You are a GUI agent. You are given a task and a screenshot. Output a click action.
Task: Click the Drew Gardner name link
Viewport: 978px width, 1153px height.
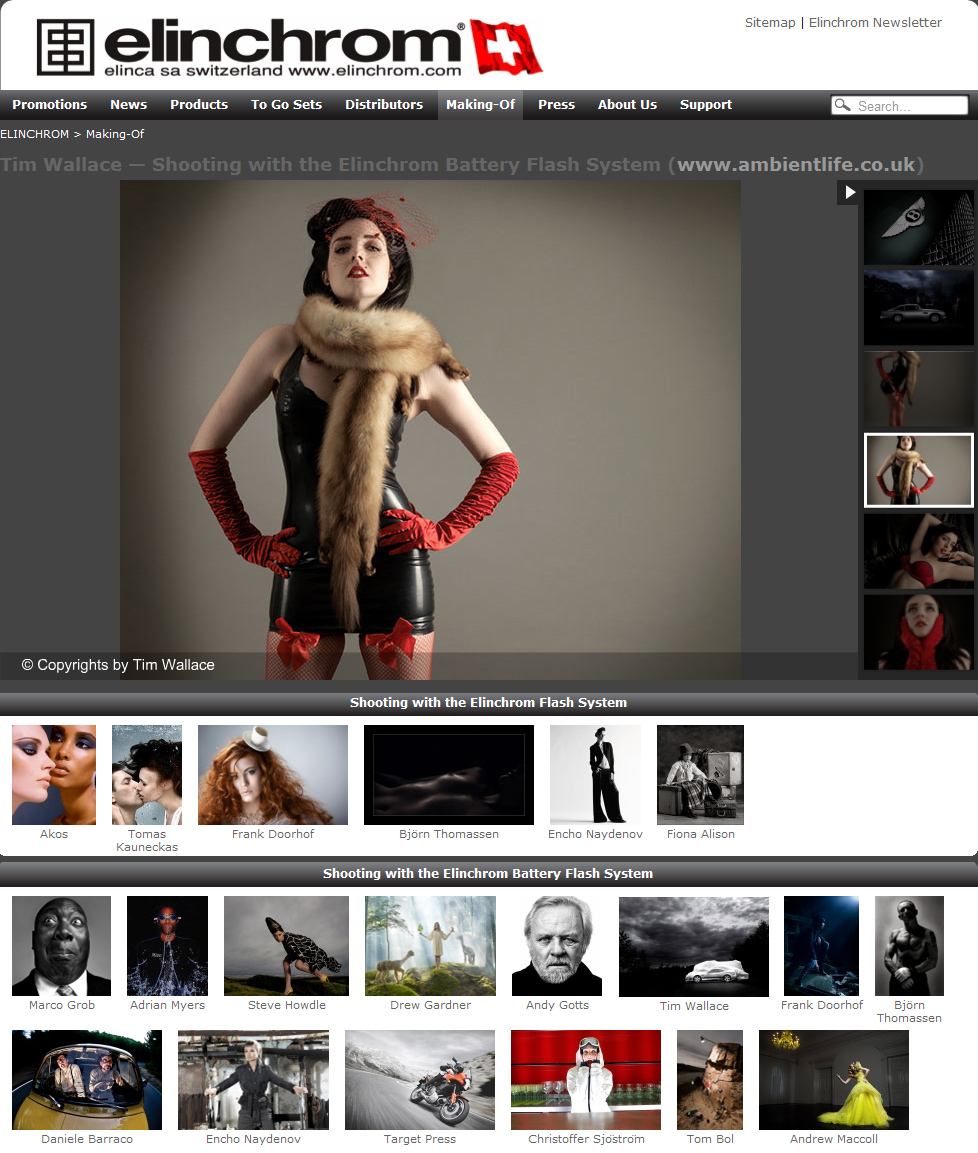tap(430, 1005)
